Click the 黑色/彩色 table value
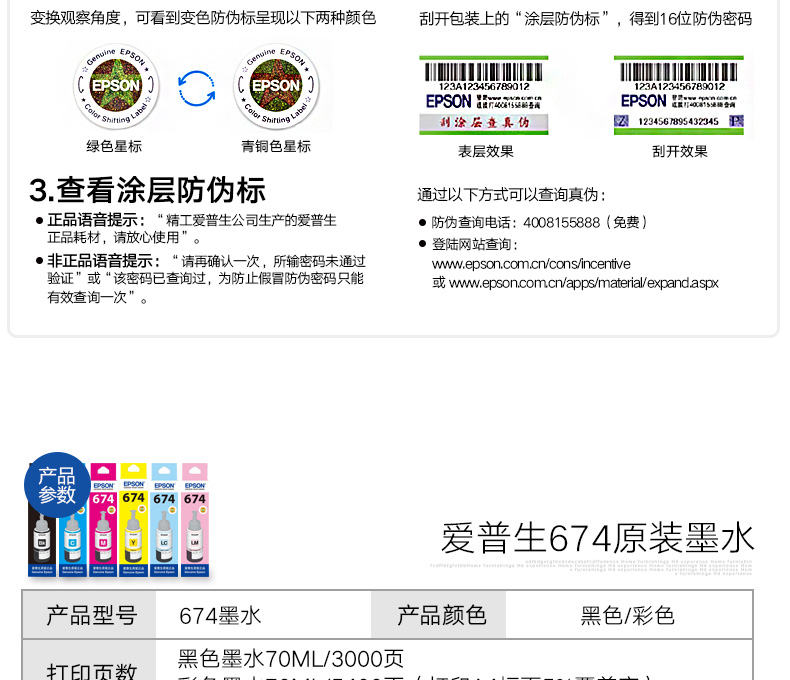 (x=628, y=616)
